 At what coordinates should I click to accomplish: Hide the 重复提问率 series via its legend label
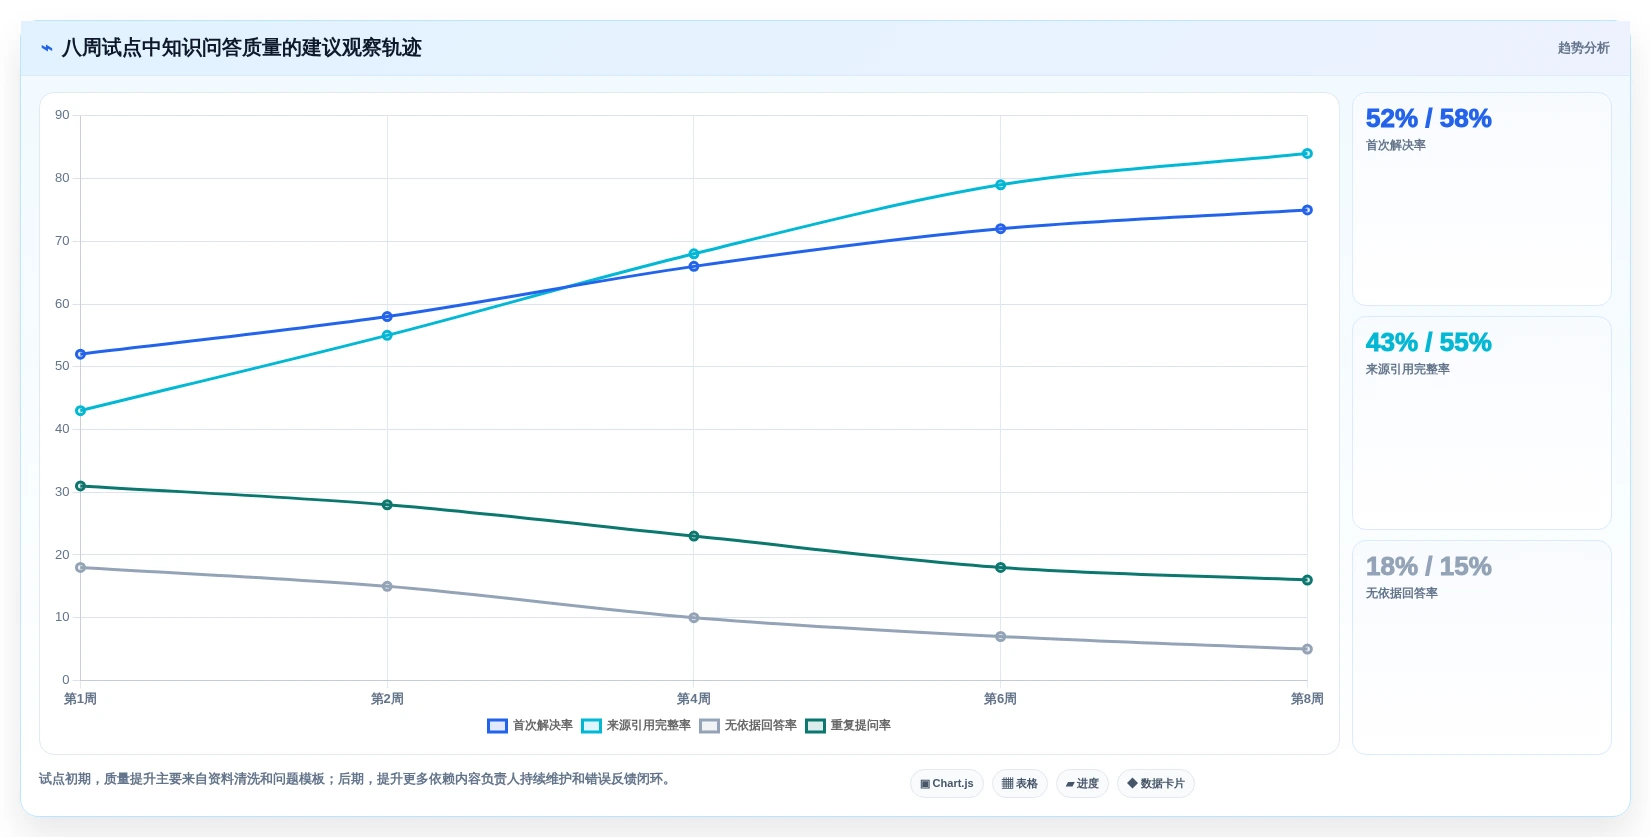[861, 726]
